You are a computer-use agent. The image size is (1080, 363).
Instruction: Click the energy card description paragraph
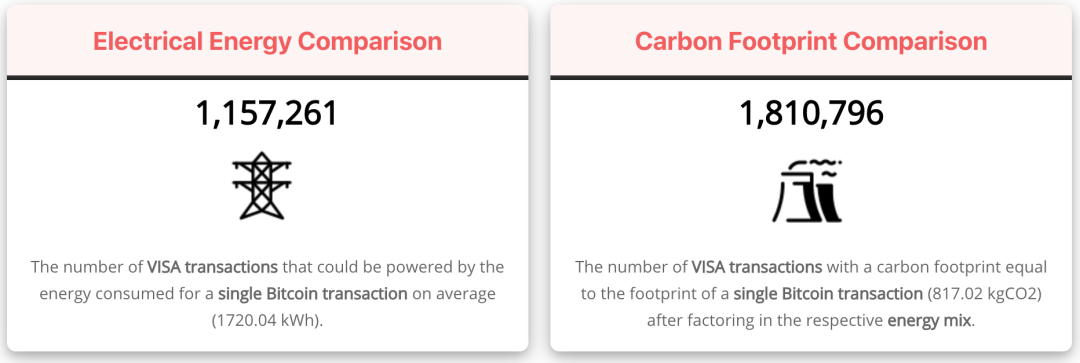click(267, 294)
